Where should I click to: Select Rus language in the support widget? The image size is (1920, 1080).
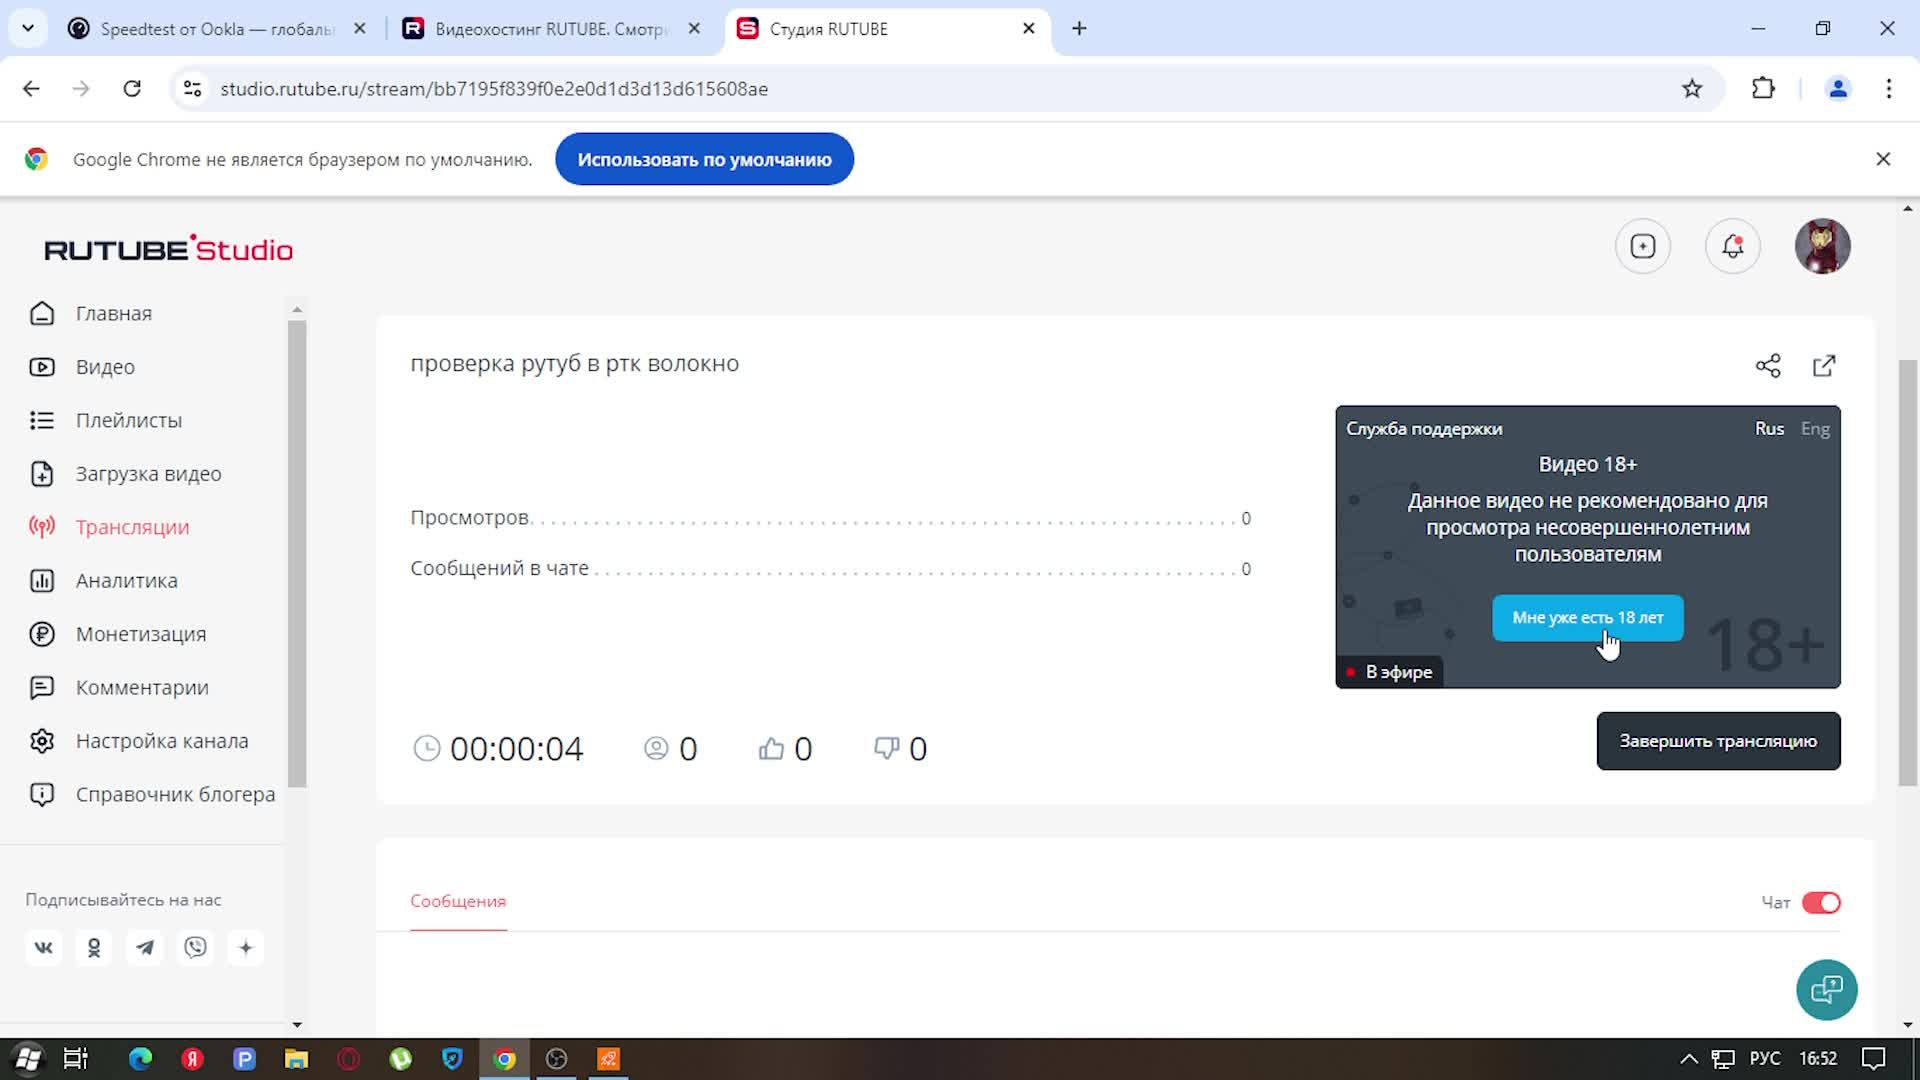coord(1769,428)
